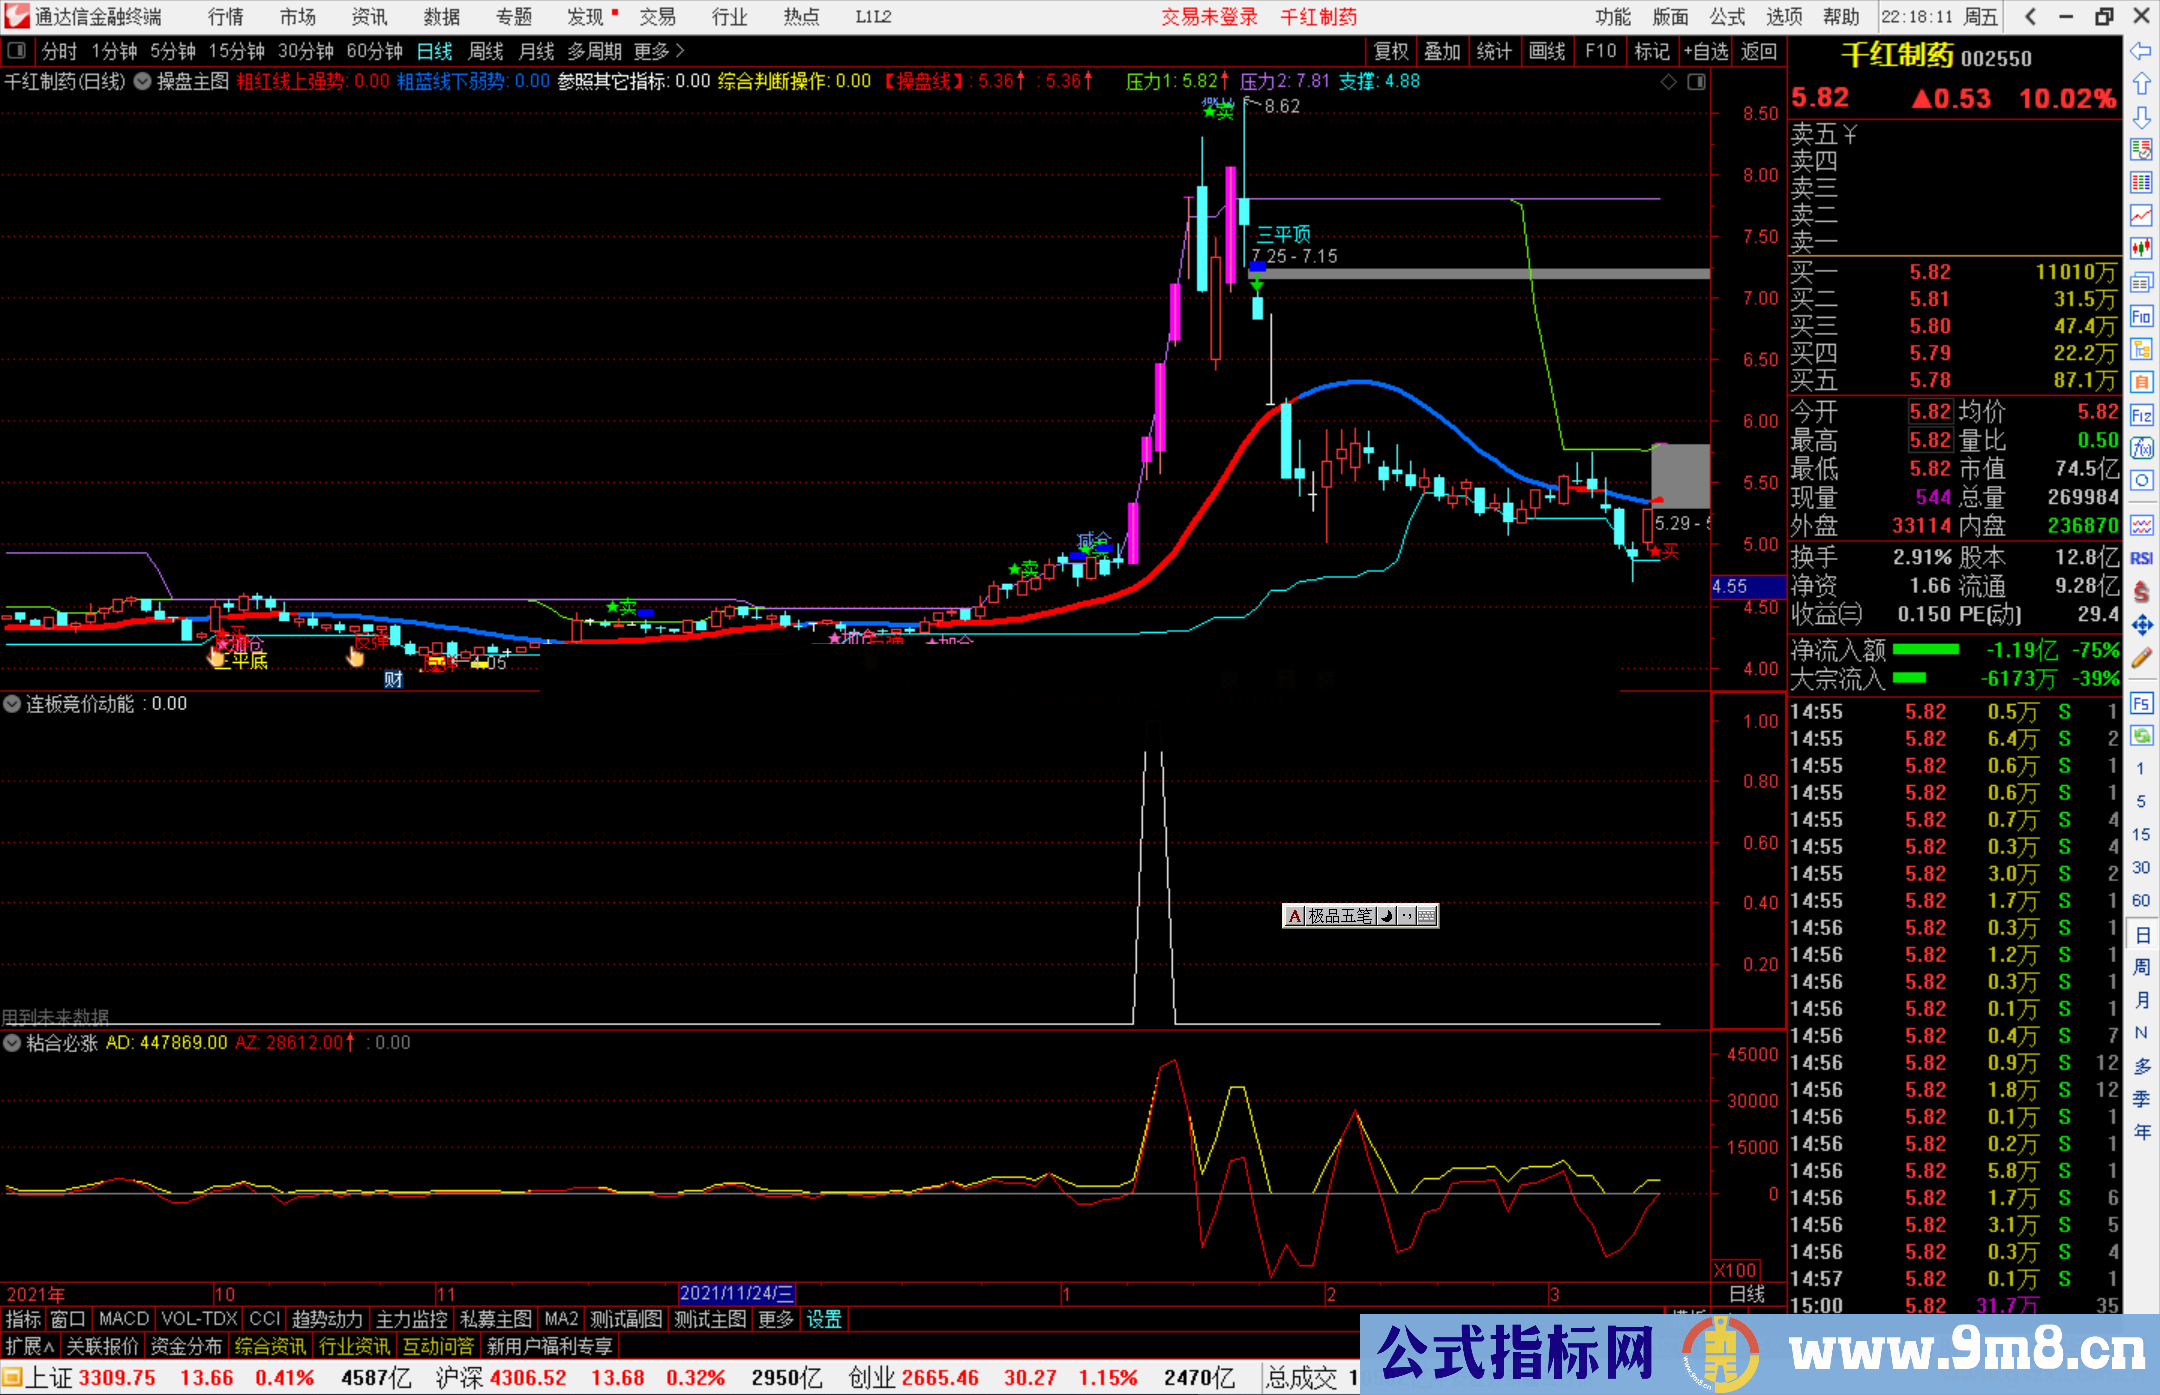Click the RSI indicator sidebar icon

click(x=2141, y=558)
